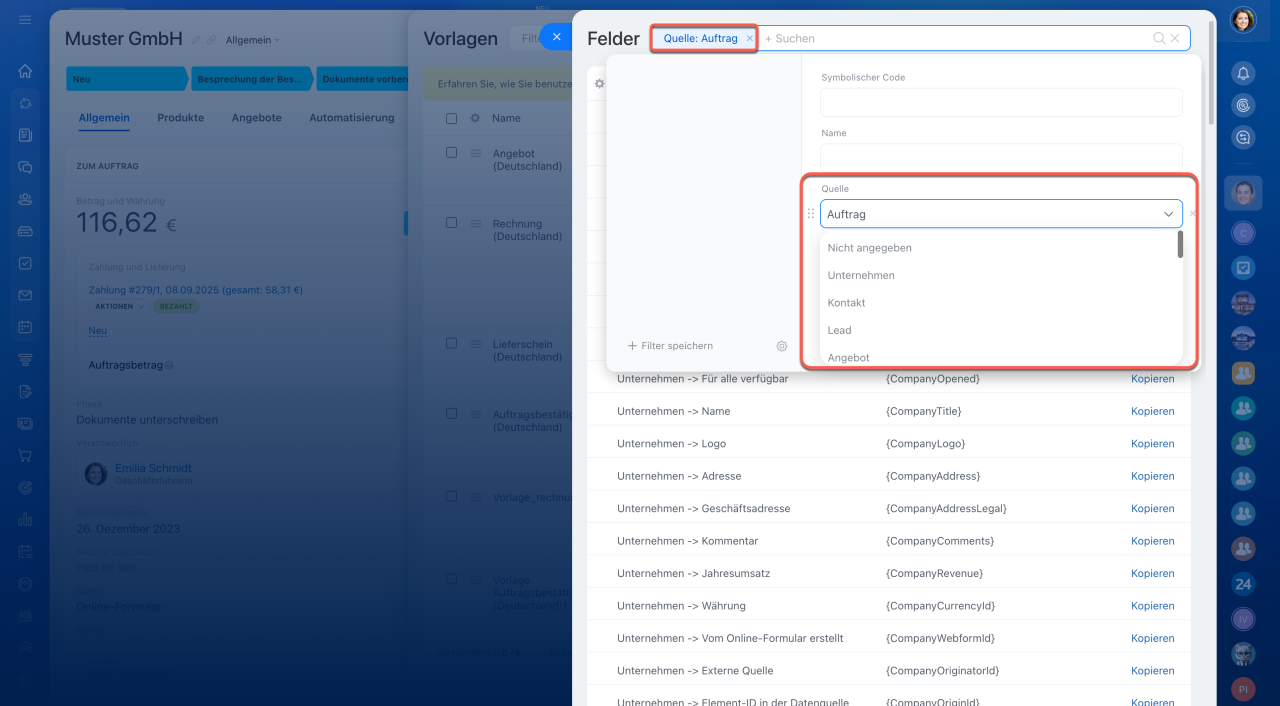This screenshot has width=1280, height=706.
Task: Remove the 'Quelle: Auftrag' filter chip
Action: tap(749, 38)
